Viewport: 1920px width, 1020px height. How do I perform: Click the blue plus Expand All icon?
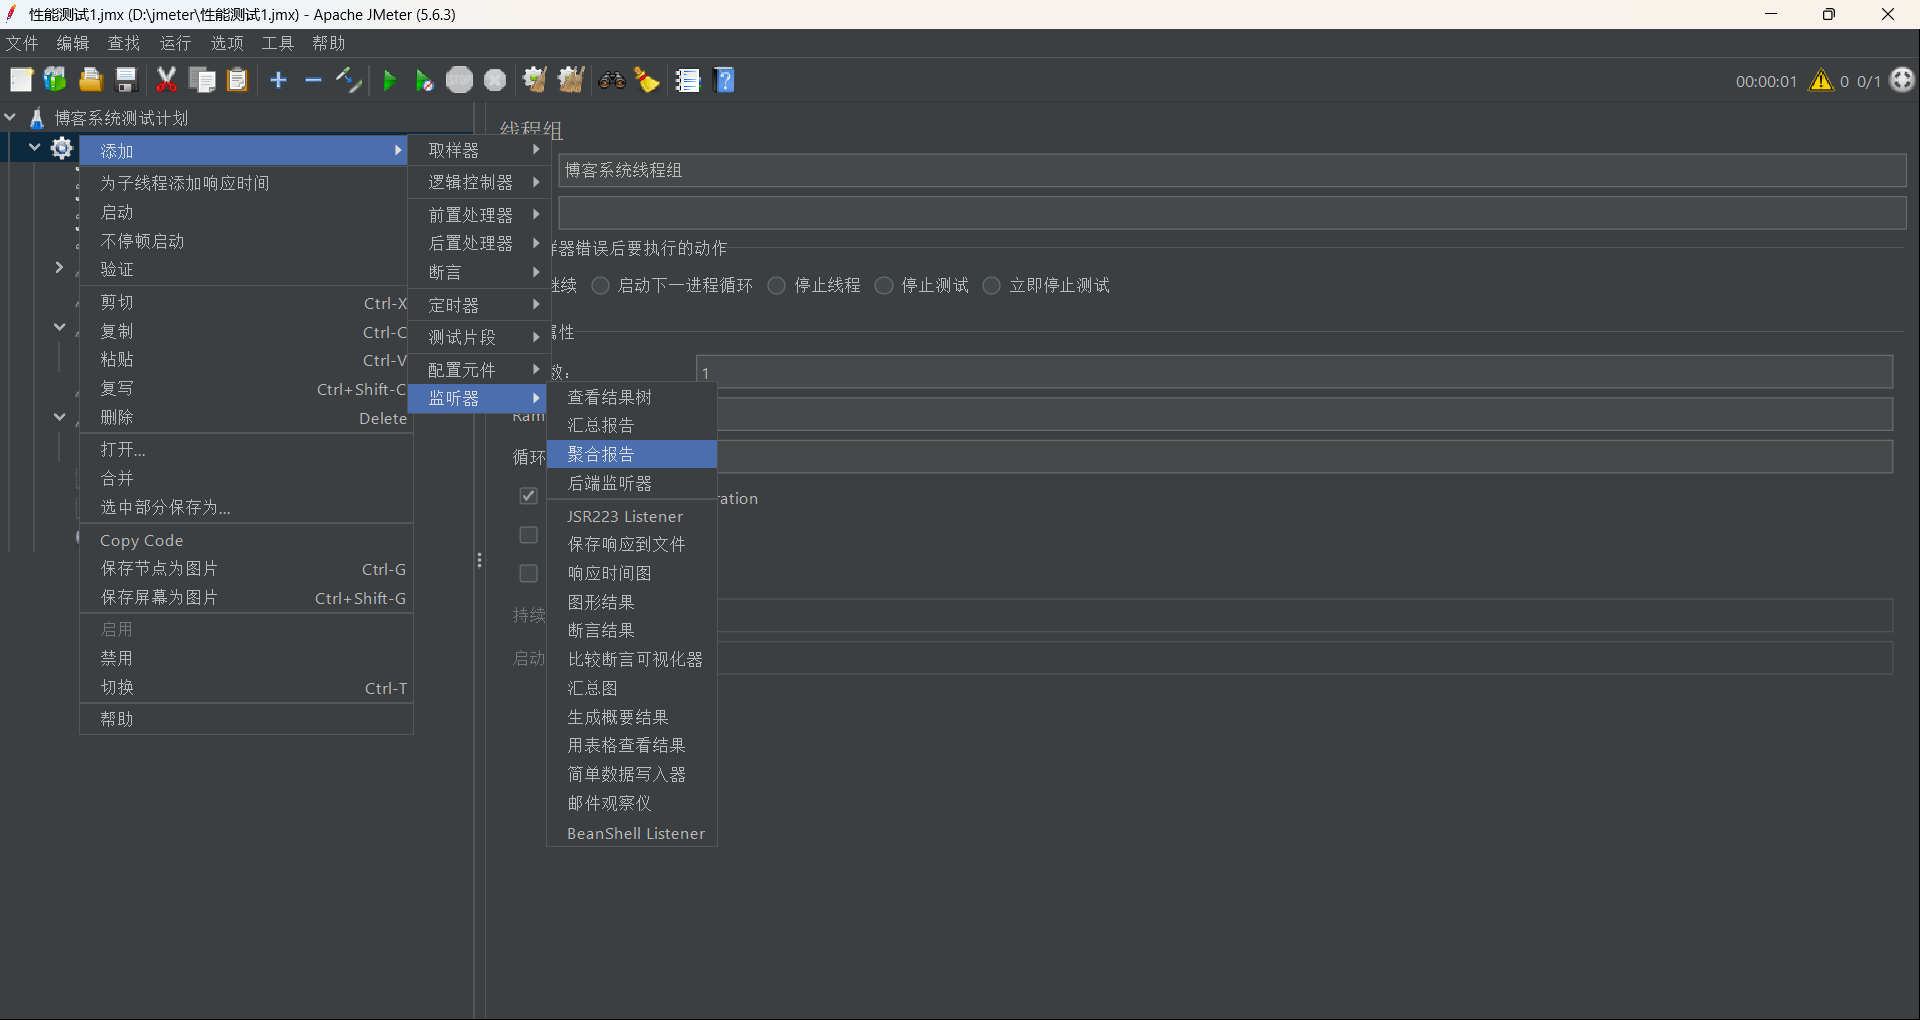[x=279, y=80]
